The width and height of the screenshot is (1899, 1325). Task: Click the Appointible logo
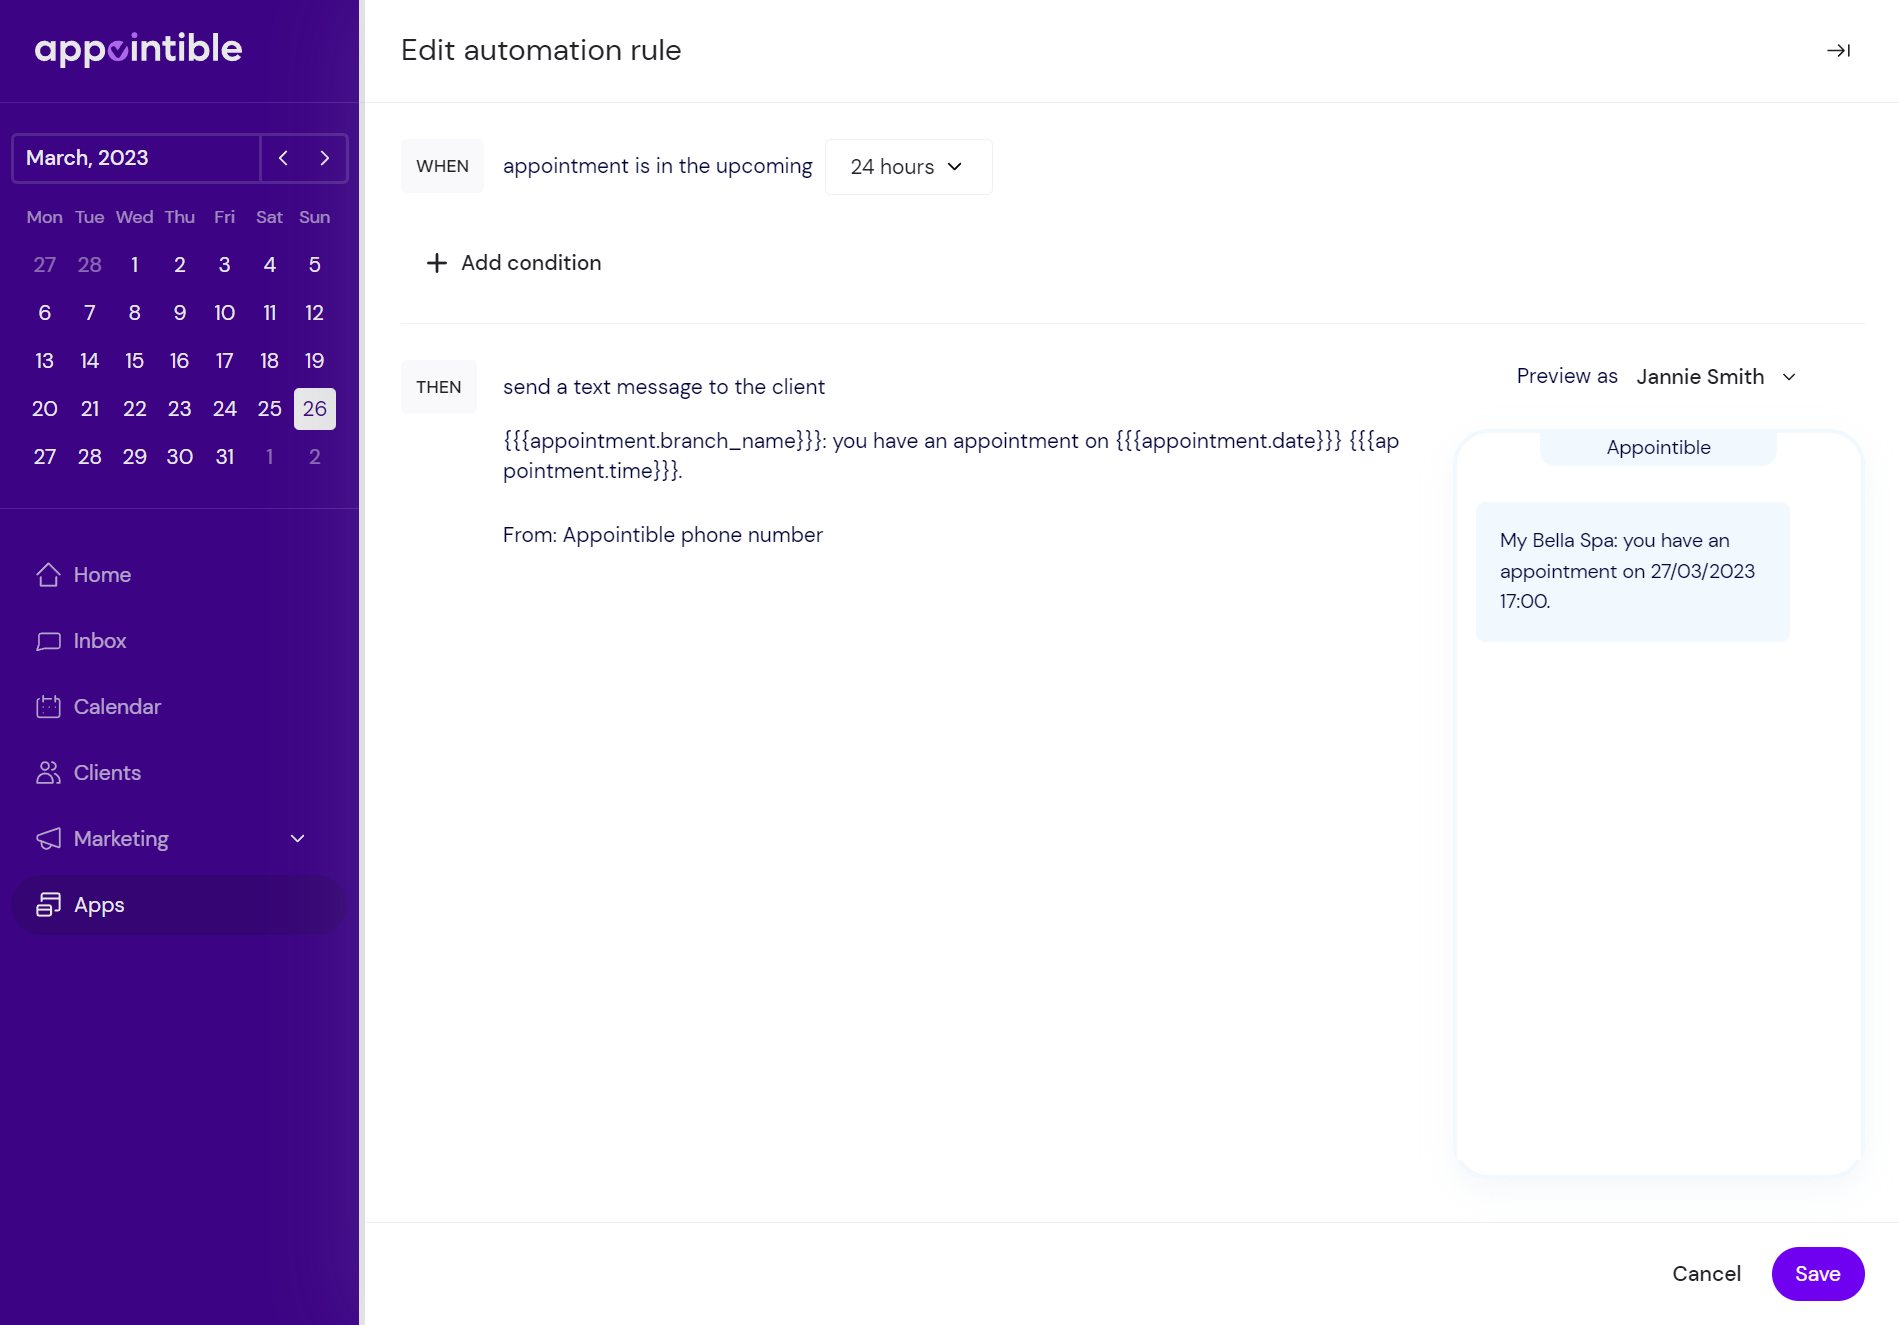click(139, 48)
